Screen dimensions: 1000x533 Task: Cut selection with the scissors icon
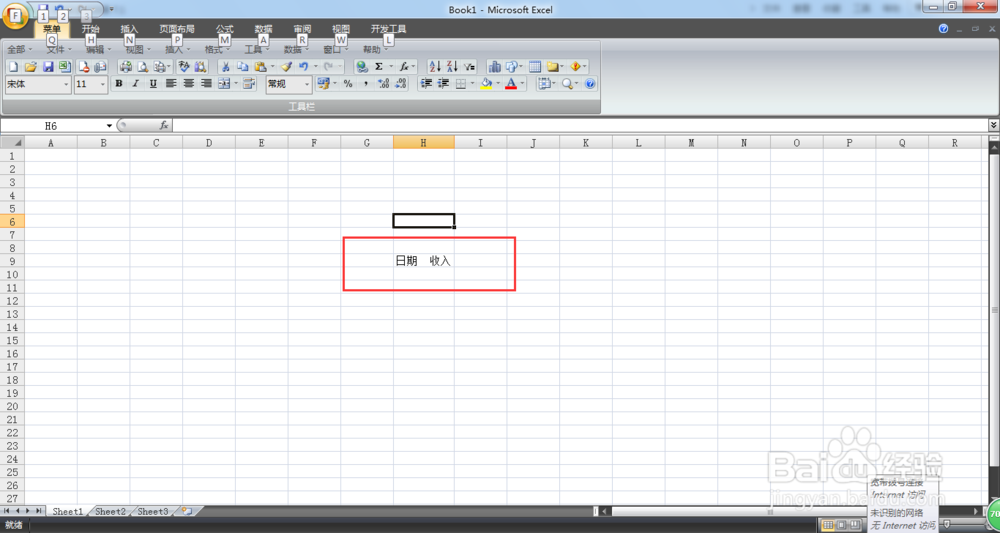point(225,67)
